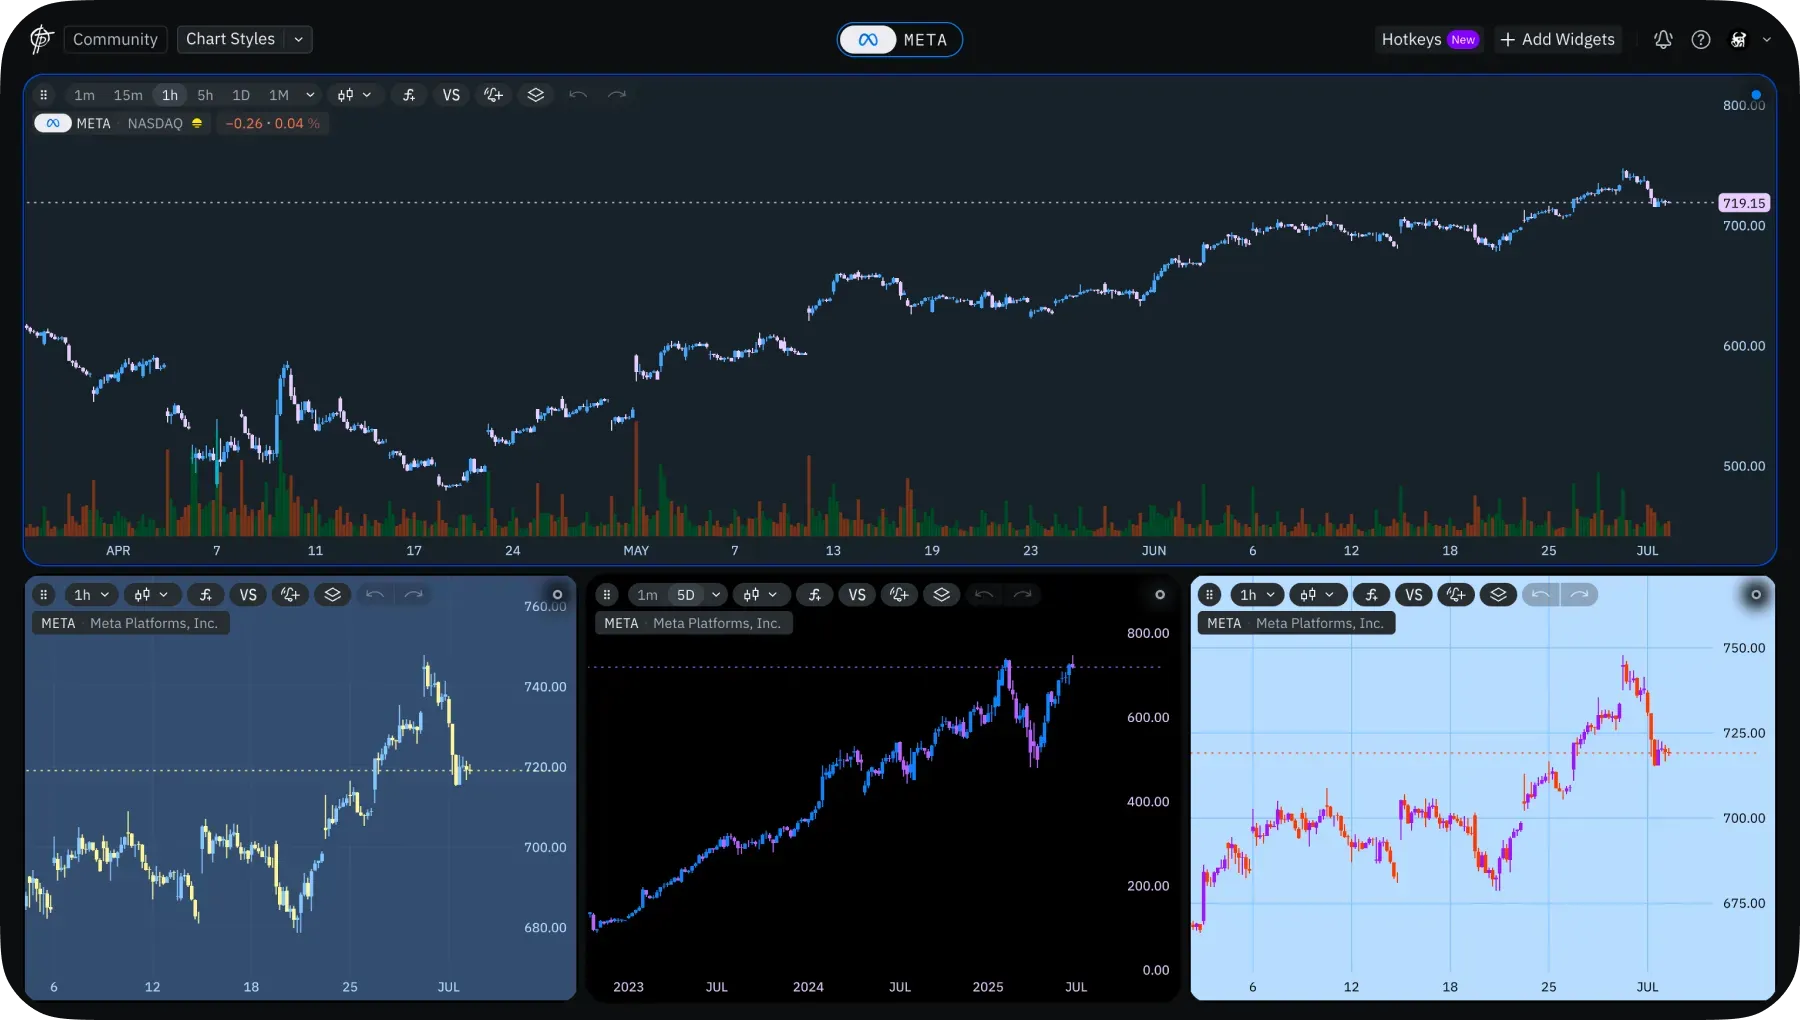Click the notifications bell icon
This screenshot has width=1800, height=1020.
click(x=1663, y=40)
